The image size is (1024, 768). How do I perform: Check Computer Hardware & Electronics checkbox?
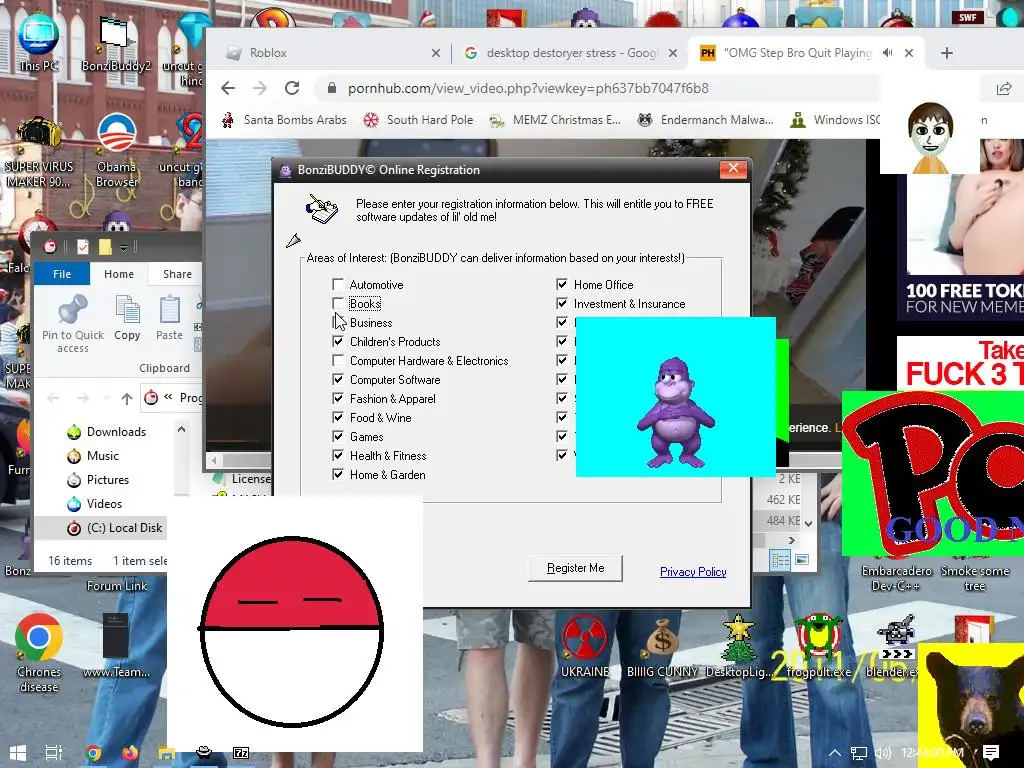[338, 360]
